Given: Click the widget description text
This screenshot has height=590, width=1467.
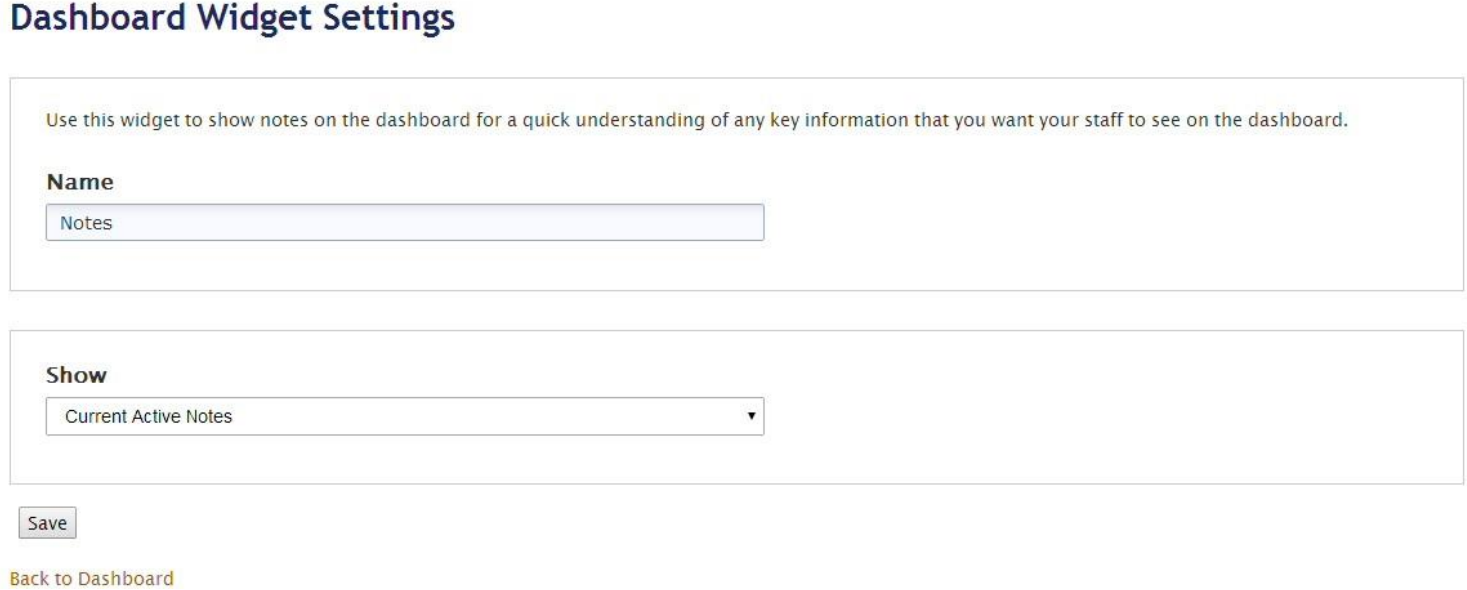Looking at the screenshot, I should point(697,122).
